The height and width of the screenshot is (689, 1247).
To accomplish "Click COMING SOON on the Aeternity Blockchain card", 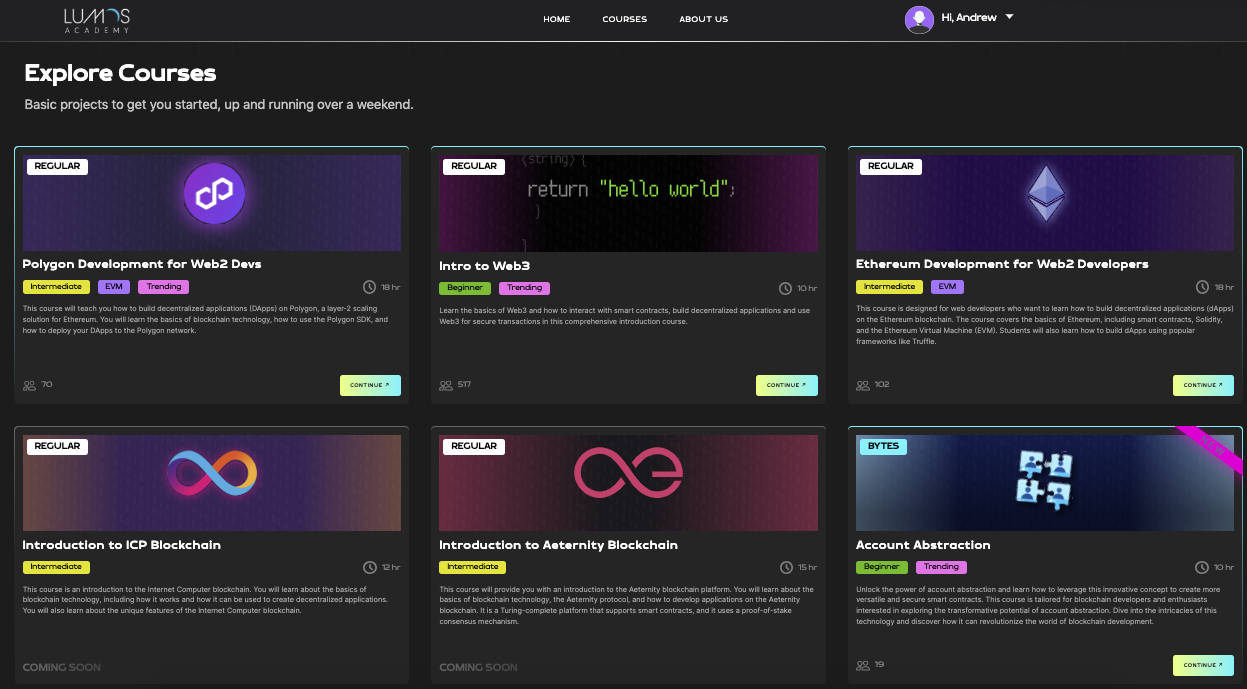I will 478,667.
